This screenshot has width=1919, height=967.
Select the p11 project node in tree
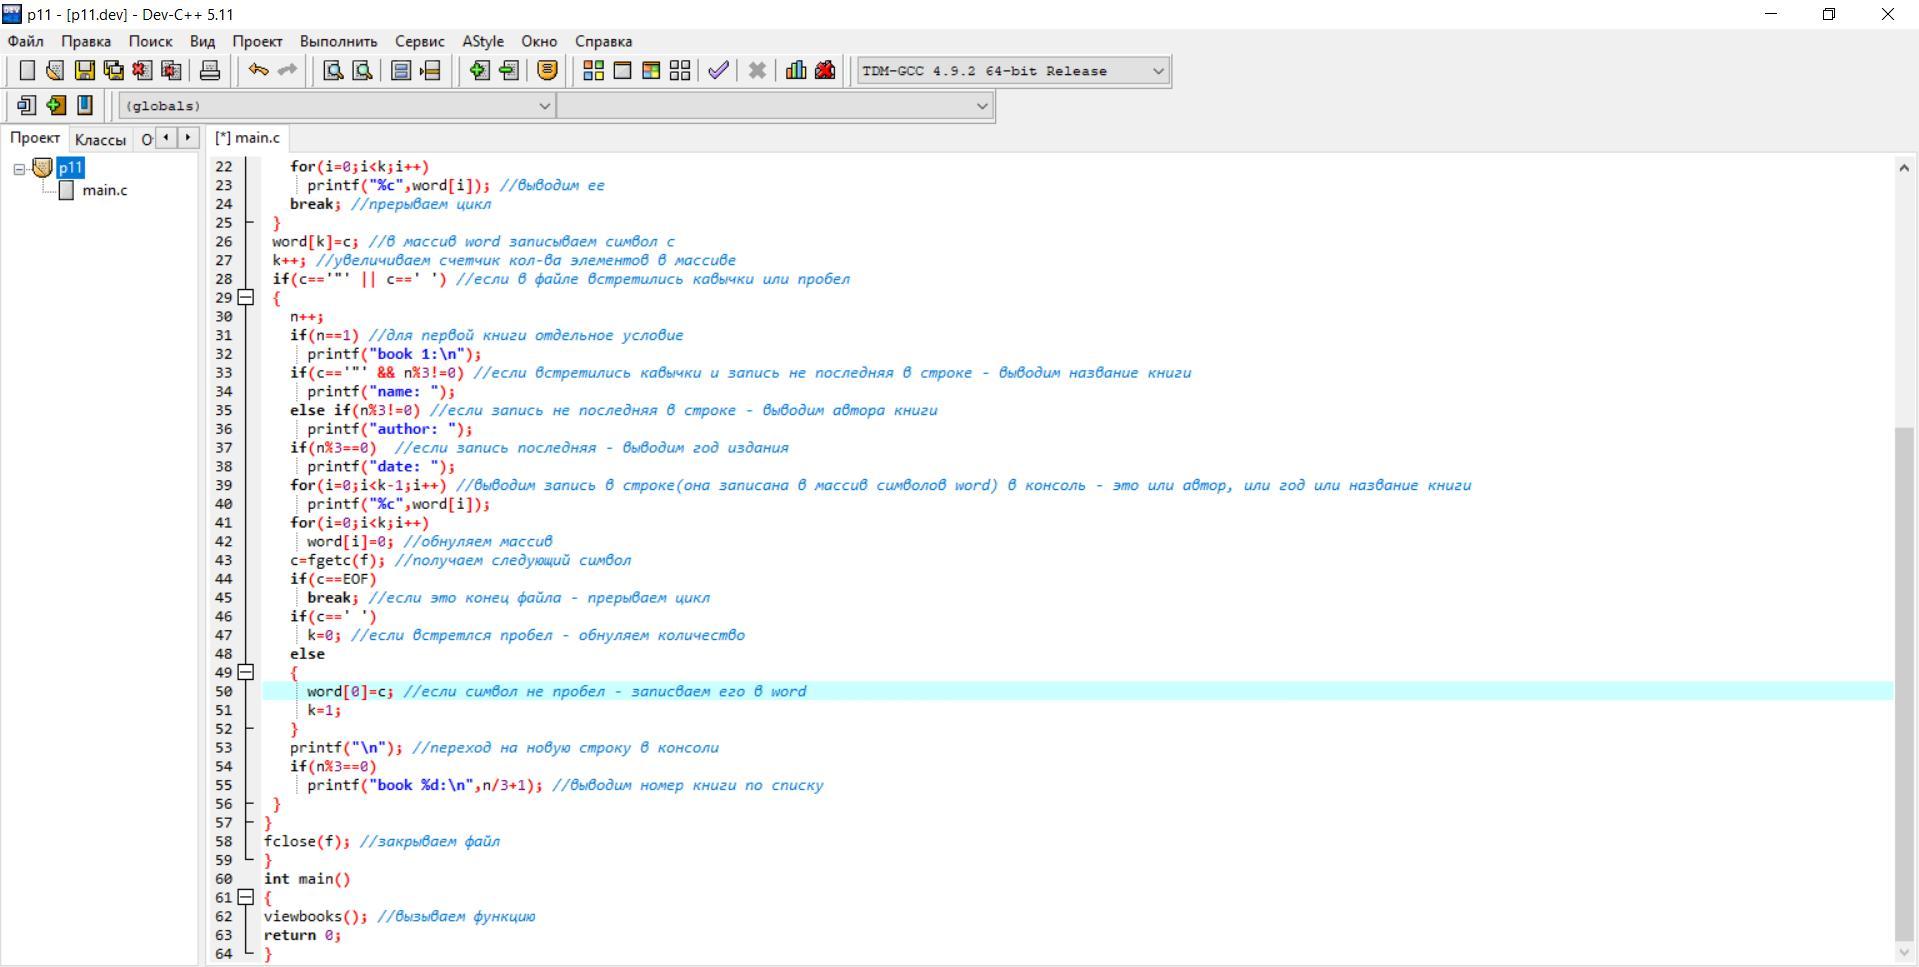(x=70, y=168)
